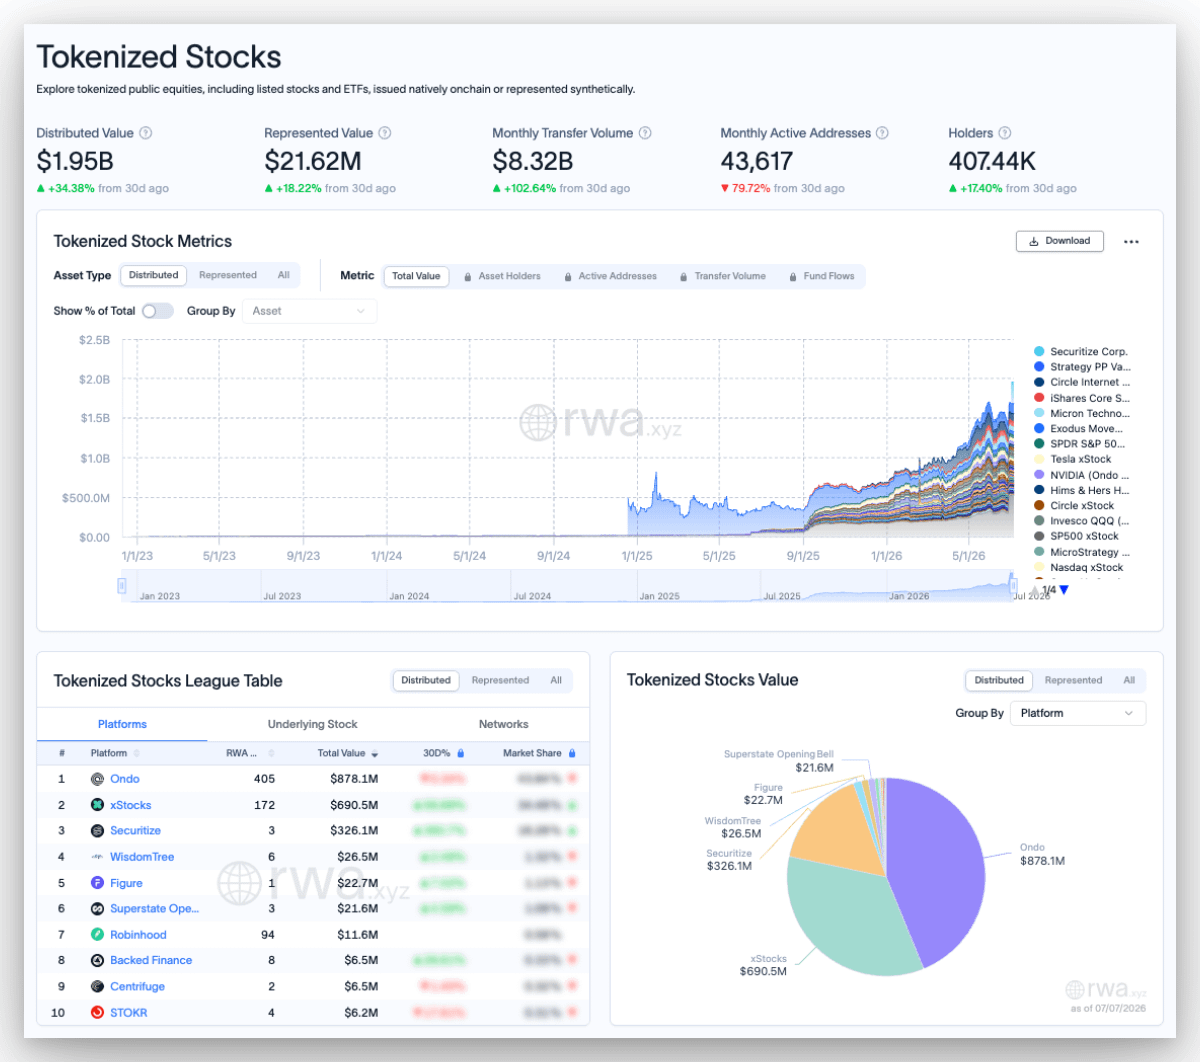Image resolution: width=1200 pixels, height=1062 pixels.
Task: Switch to the Underlying Stock tab
Action: pos(312,724)
